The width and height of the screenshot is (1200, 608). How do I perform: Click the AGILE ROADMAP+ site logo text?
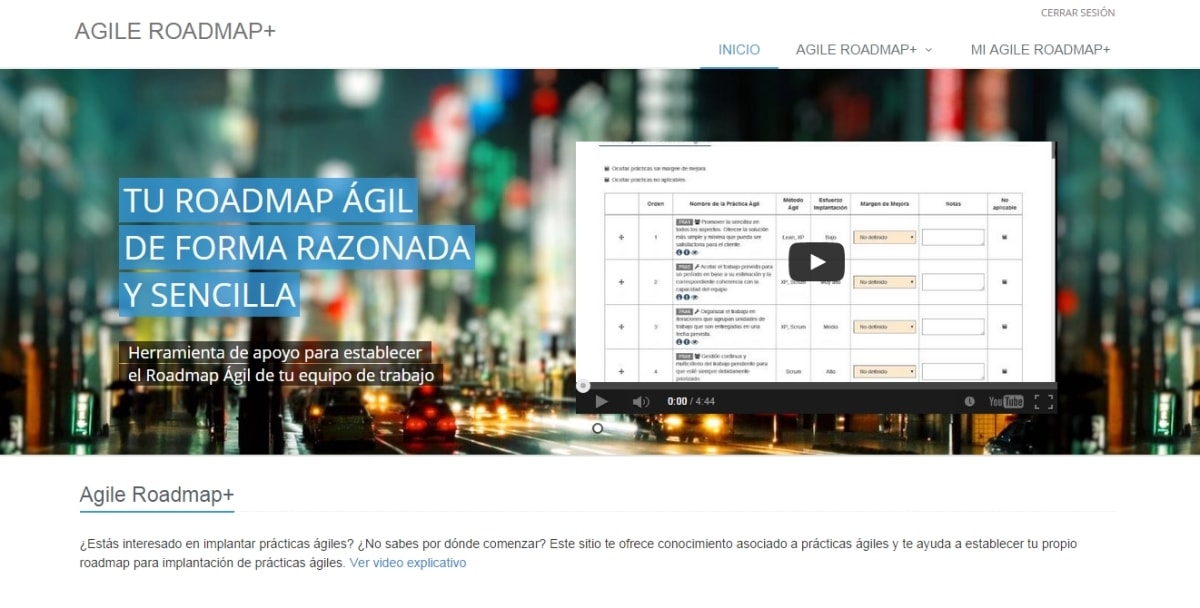pos(175,31)
